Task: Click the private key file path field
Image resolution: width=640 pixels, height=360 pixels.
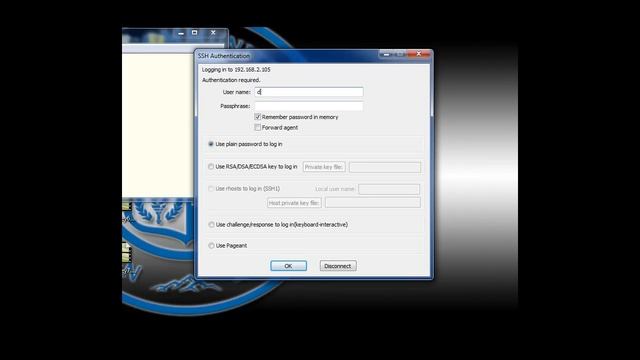Action: 385,167
